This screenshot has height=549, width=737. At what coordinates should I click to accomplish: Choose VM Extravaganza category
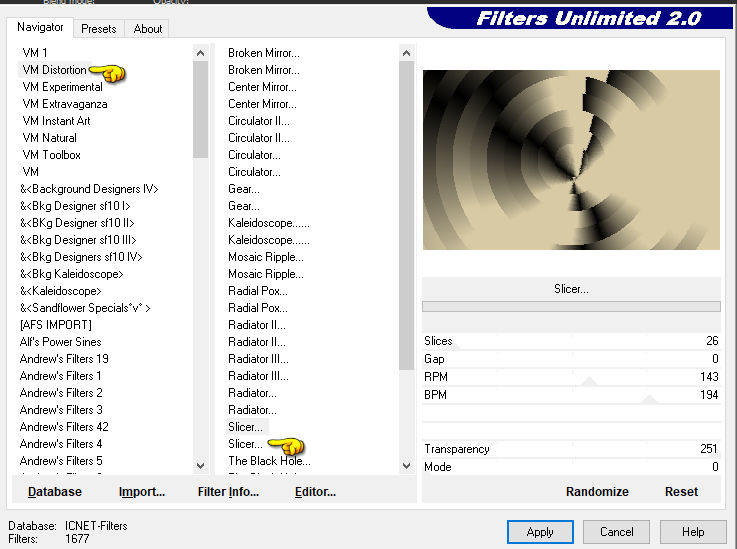click(65, 104)
